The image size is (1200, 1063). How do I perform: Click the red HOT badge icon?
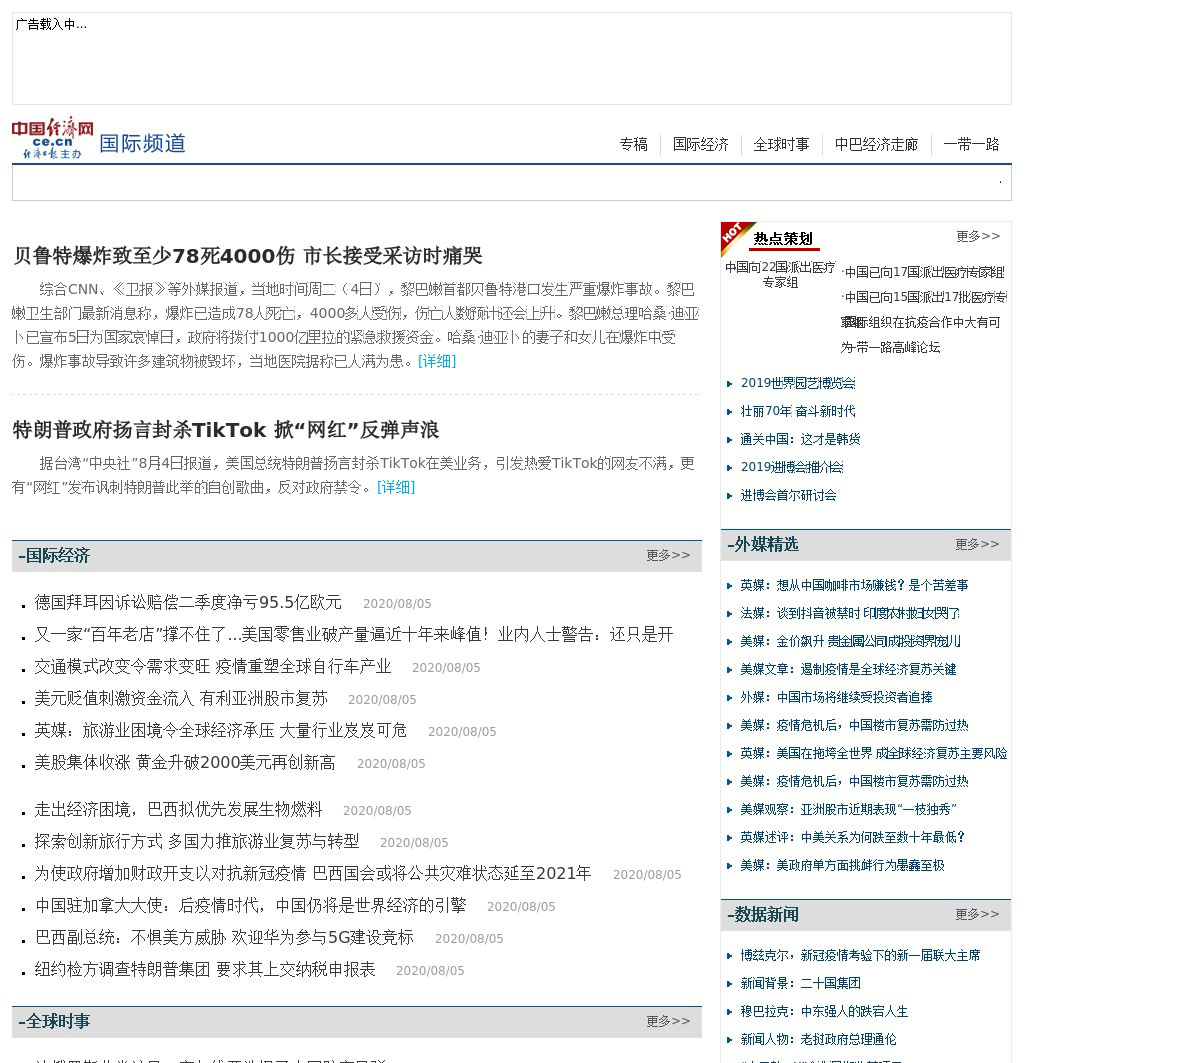pyautogui.click(x=734, y=235)
